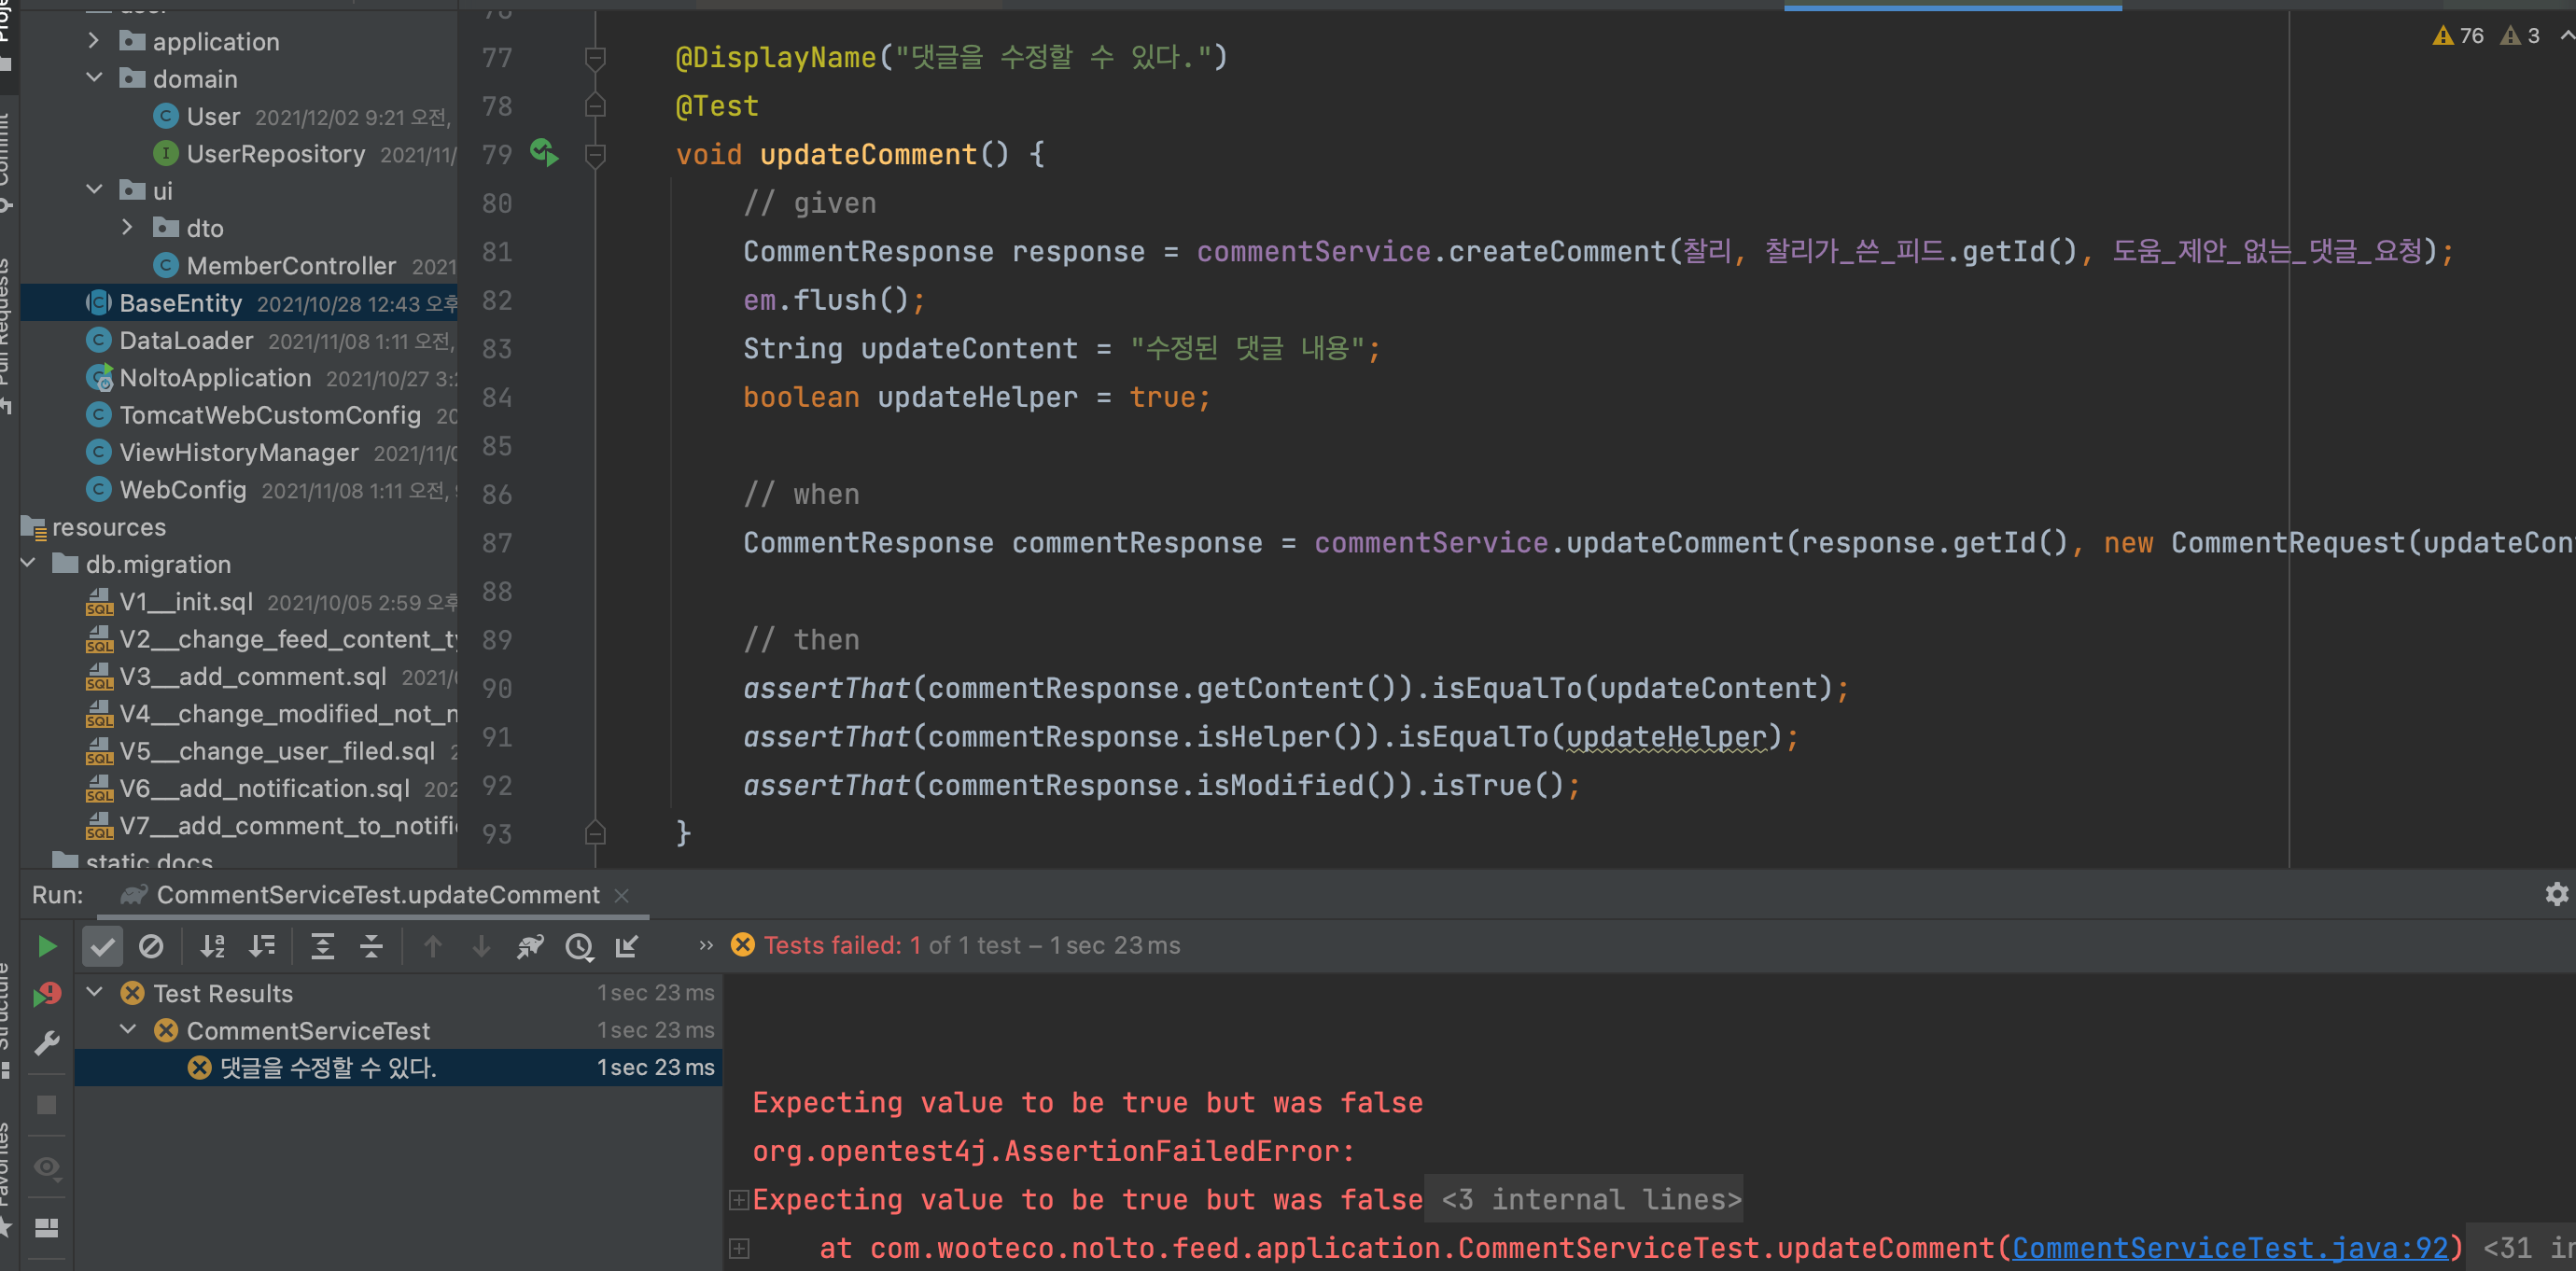Screen dimensions: 2576x1271
Task: Toggle Show Passed tests checkmark
Action: coord(102,946)
